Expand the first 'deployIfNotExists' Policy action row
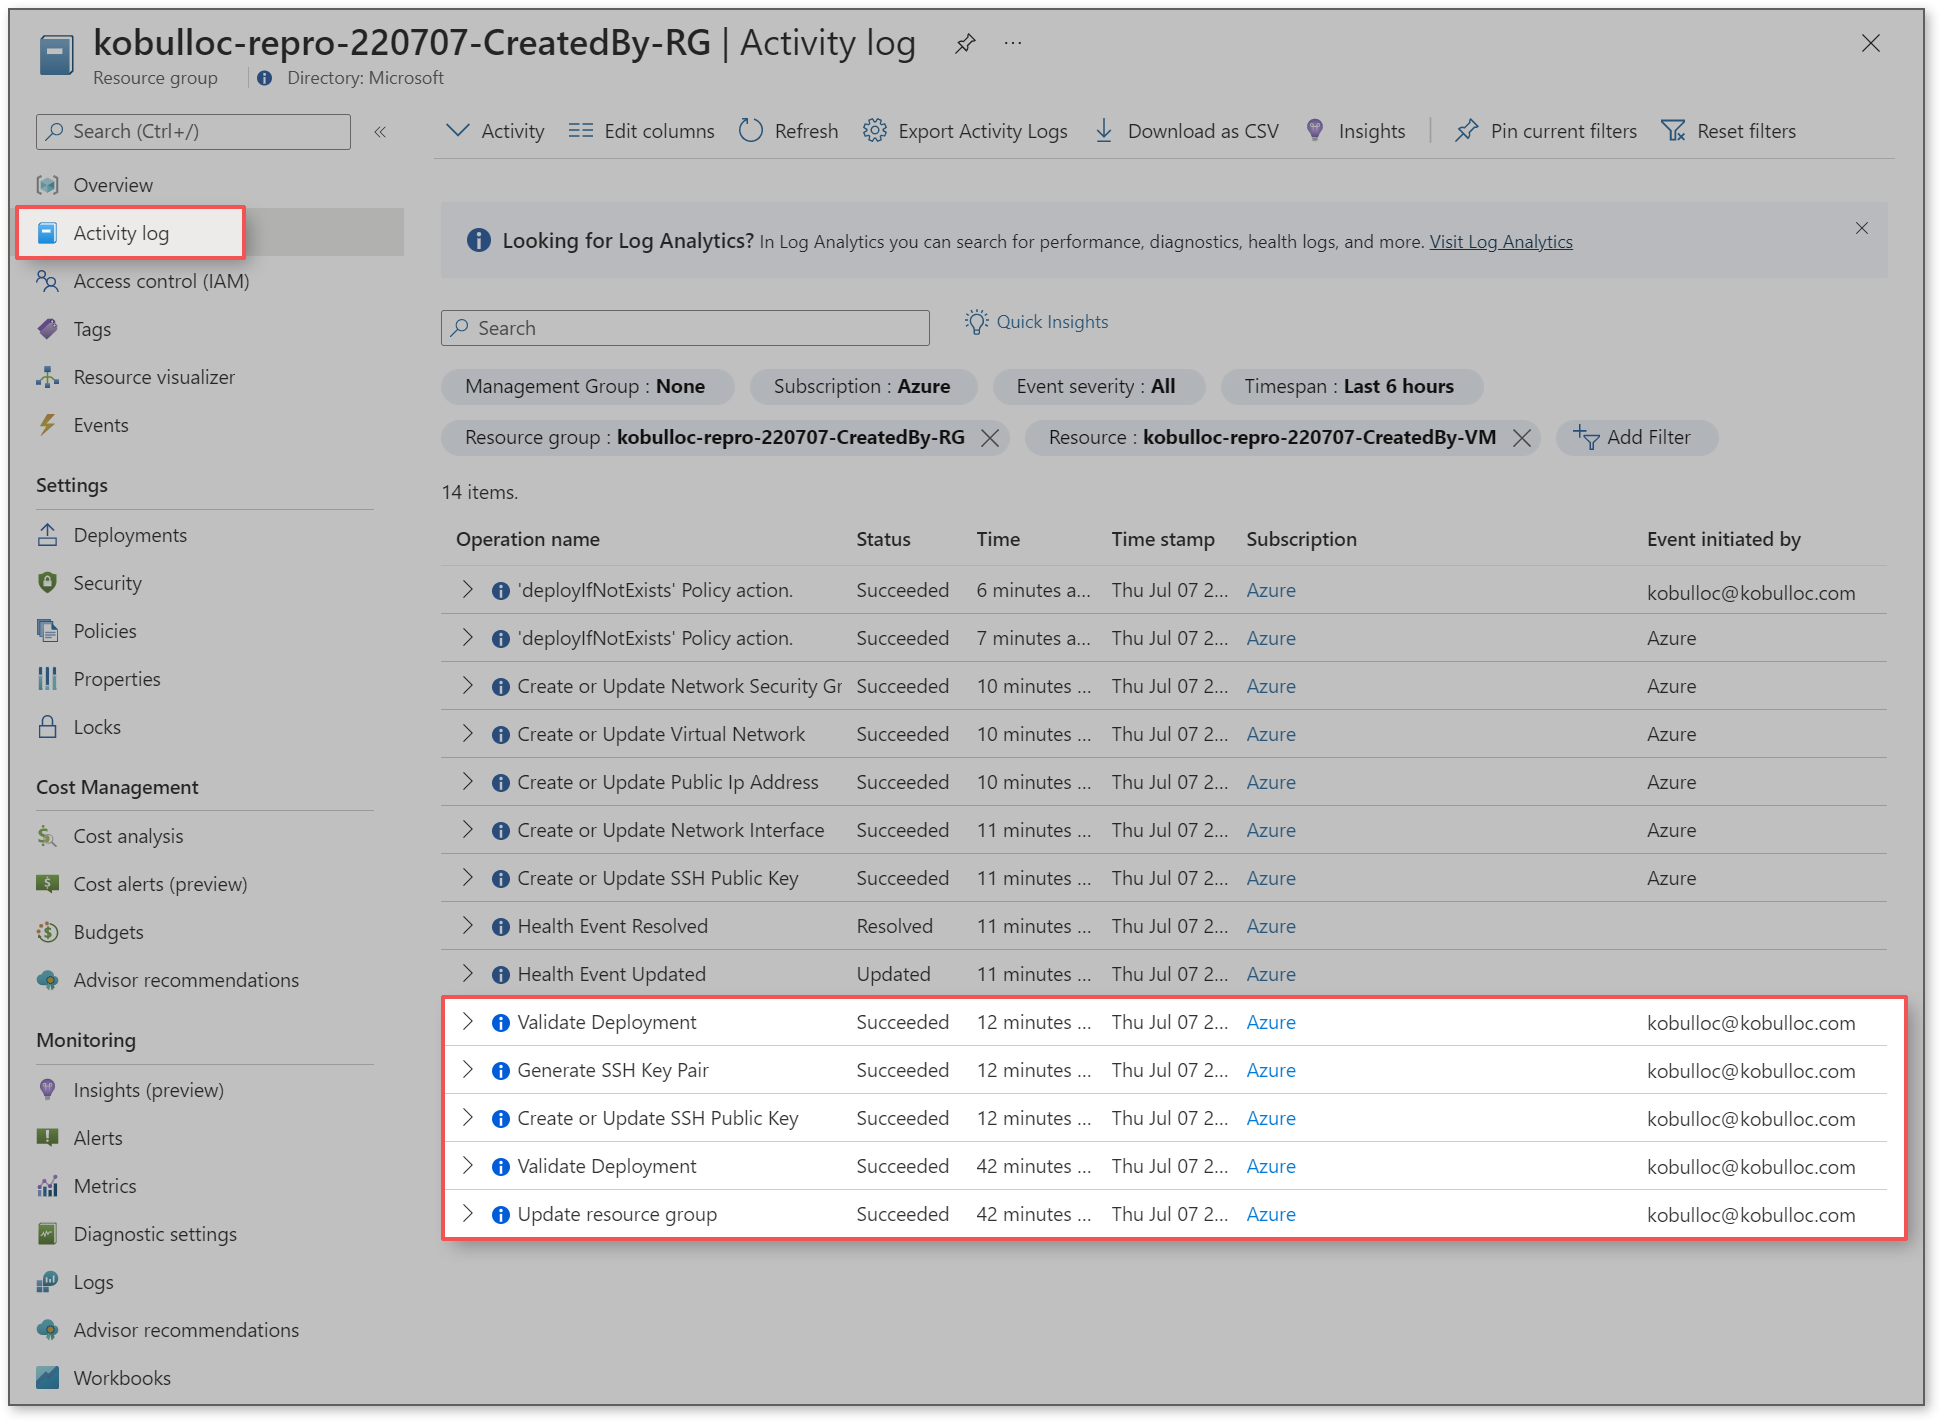Viewport: 1941px width, 1422px height. (x=467, y=590)
